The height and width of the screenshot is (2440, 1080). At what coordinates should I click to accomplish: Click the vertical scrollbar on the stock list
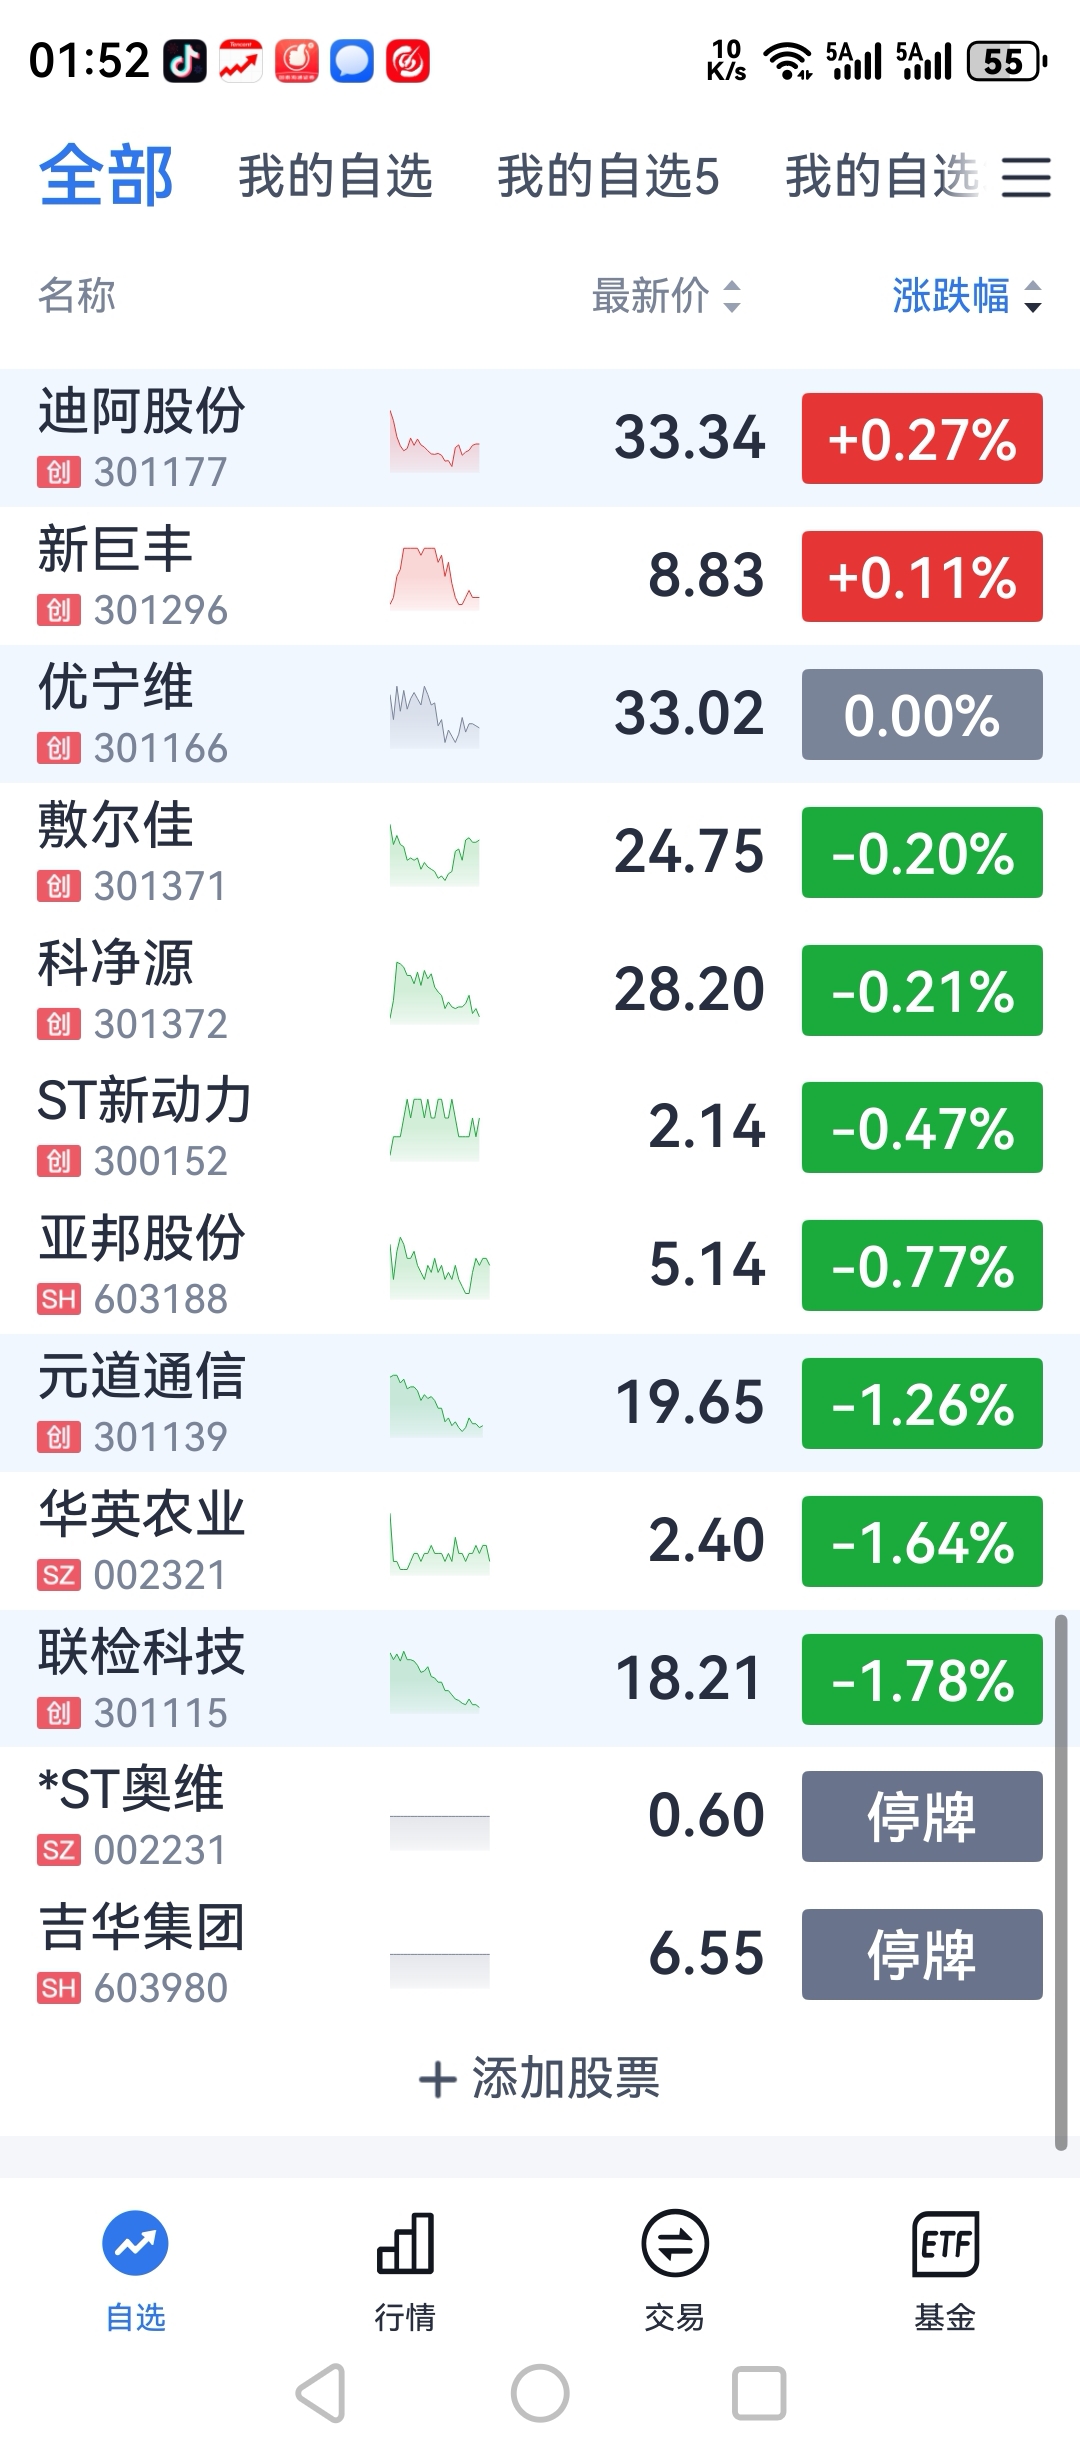click(1061, 1880)
